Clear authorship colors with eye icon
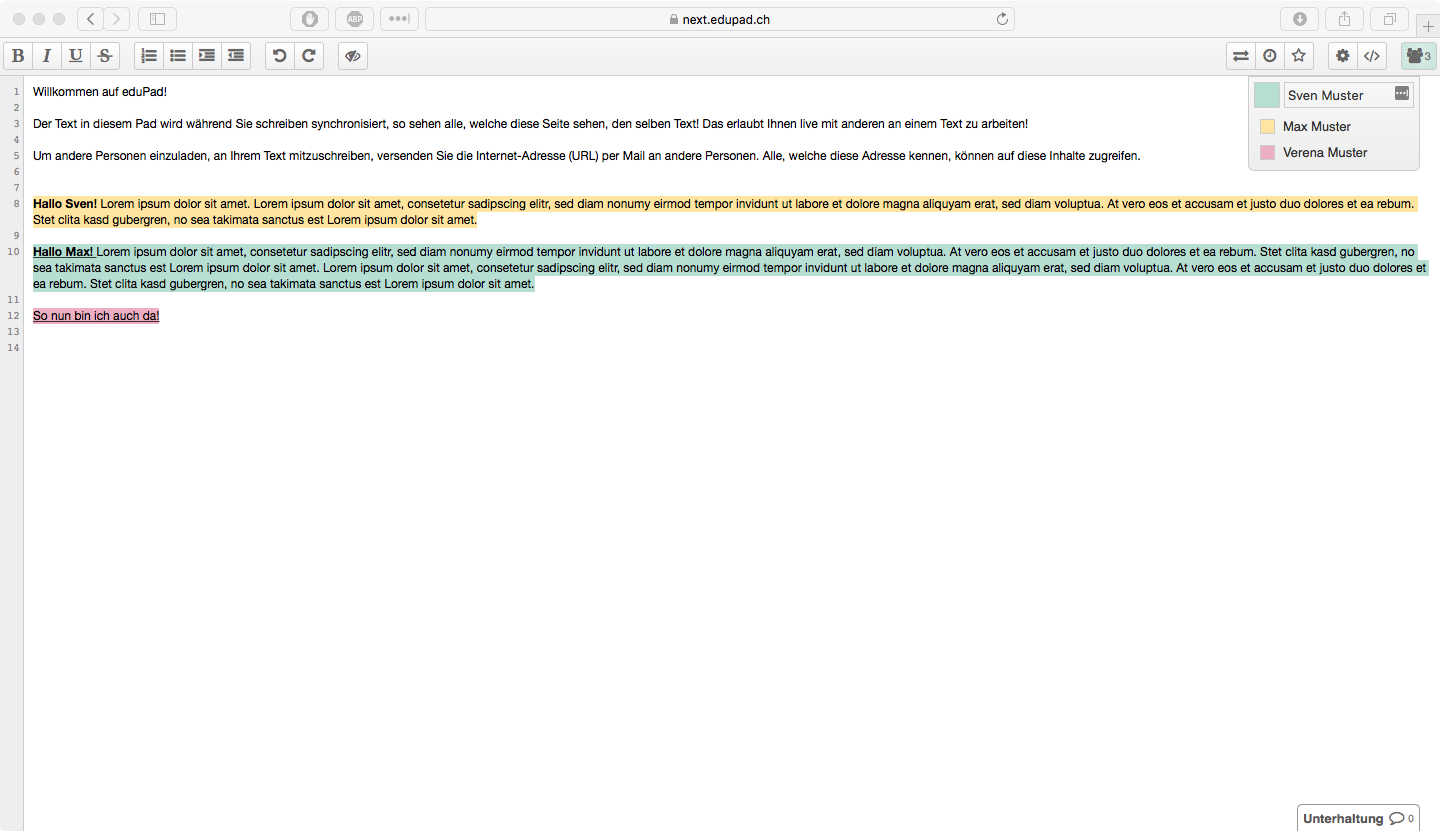 [353, 56]
